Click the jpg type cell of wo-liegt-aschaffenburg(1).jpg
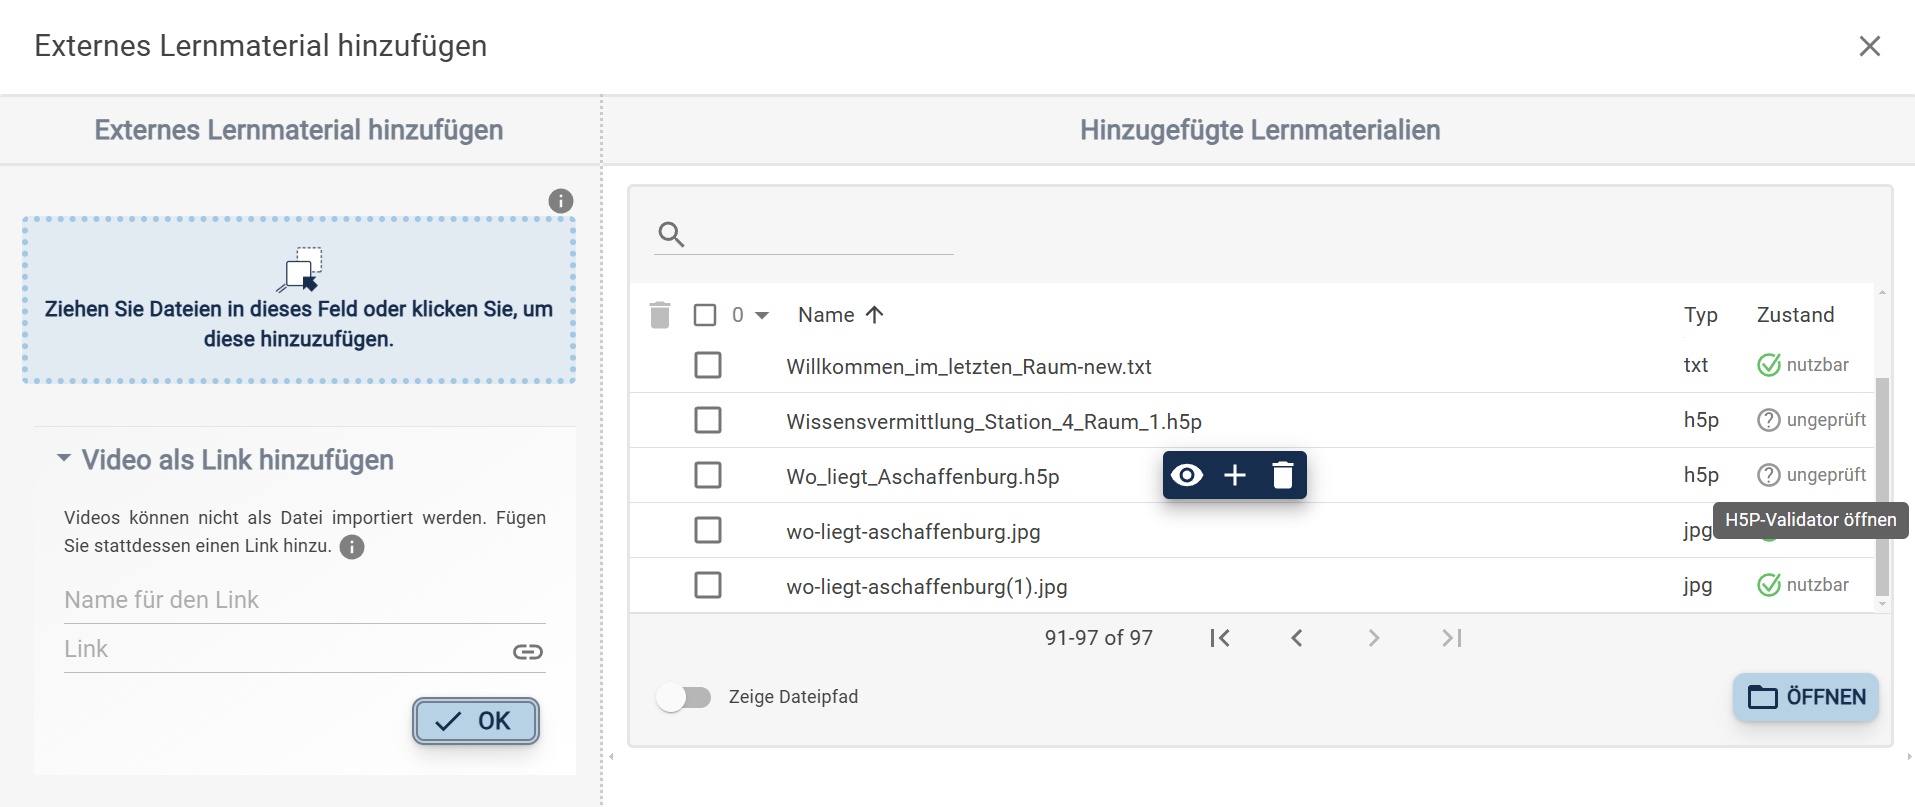 coord(1698,585)
